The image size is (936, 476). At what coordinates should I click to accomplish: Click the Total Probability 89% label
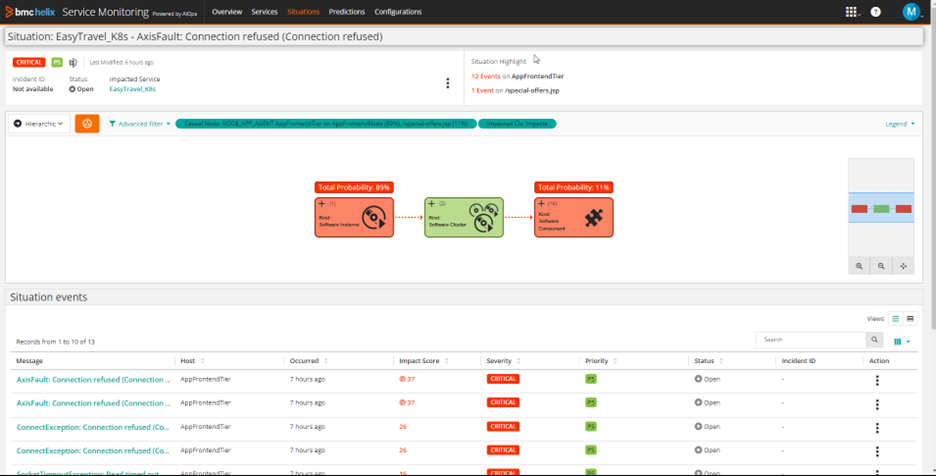pos(354,188)
